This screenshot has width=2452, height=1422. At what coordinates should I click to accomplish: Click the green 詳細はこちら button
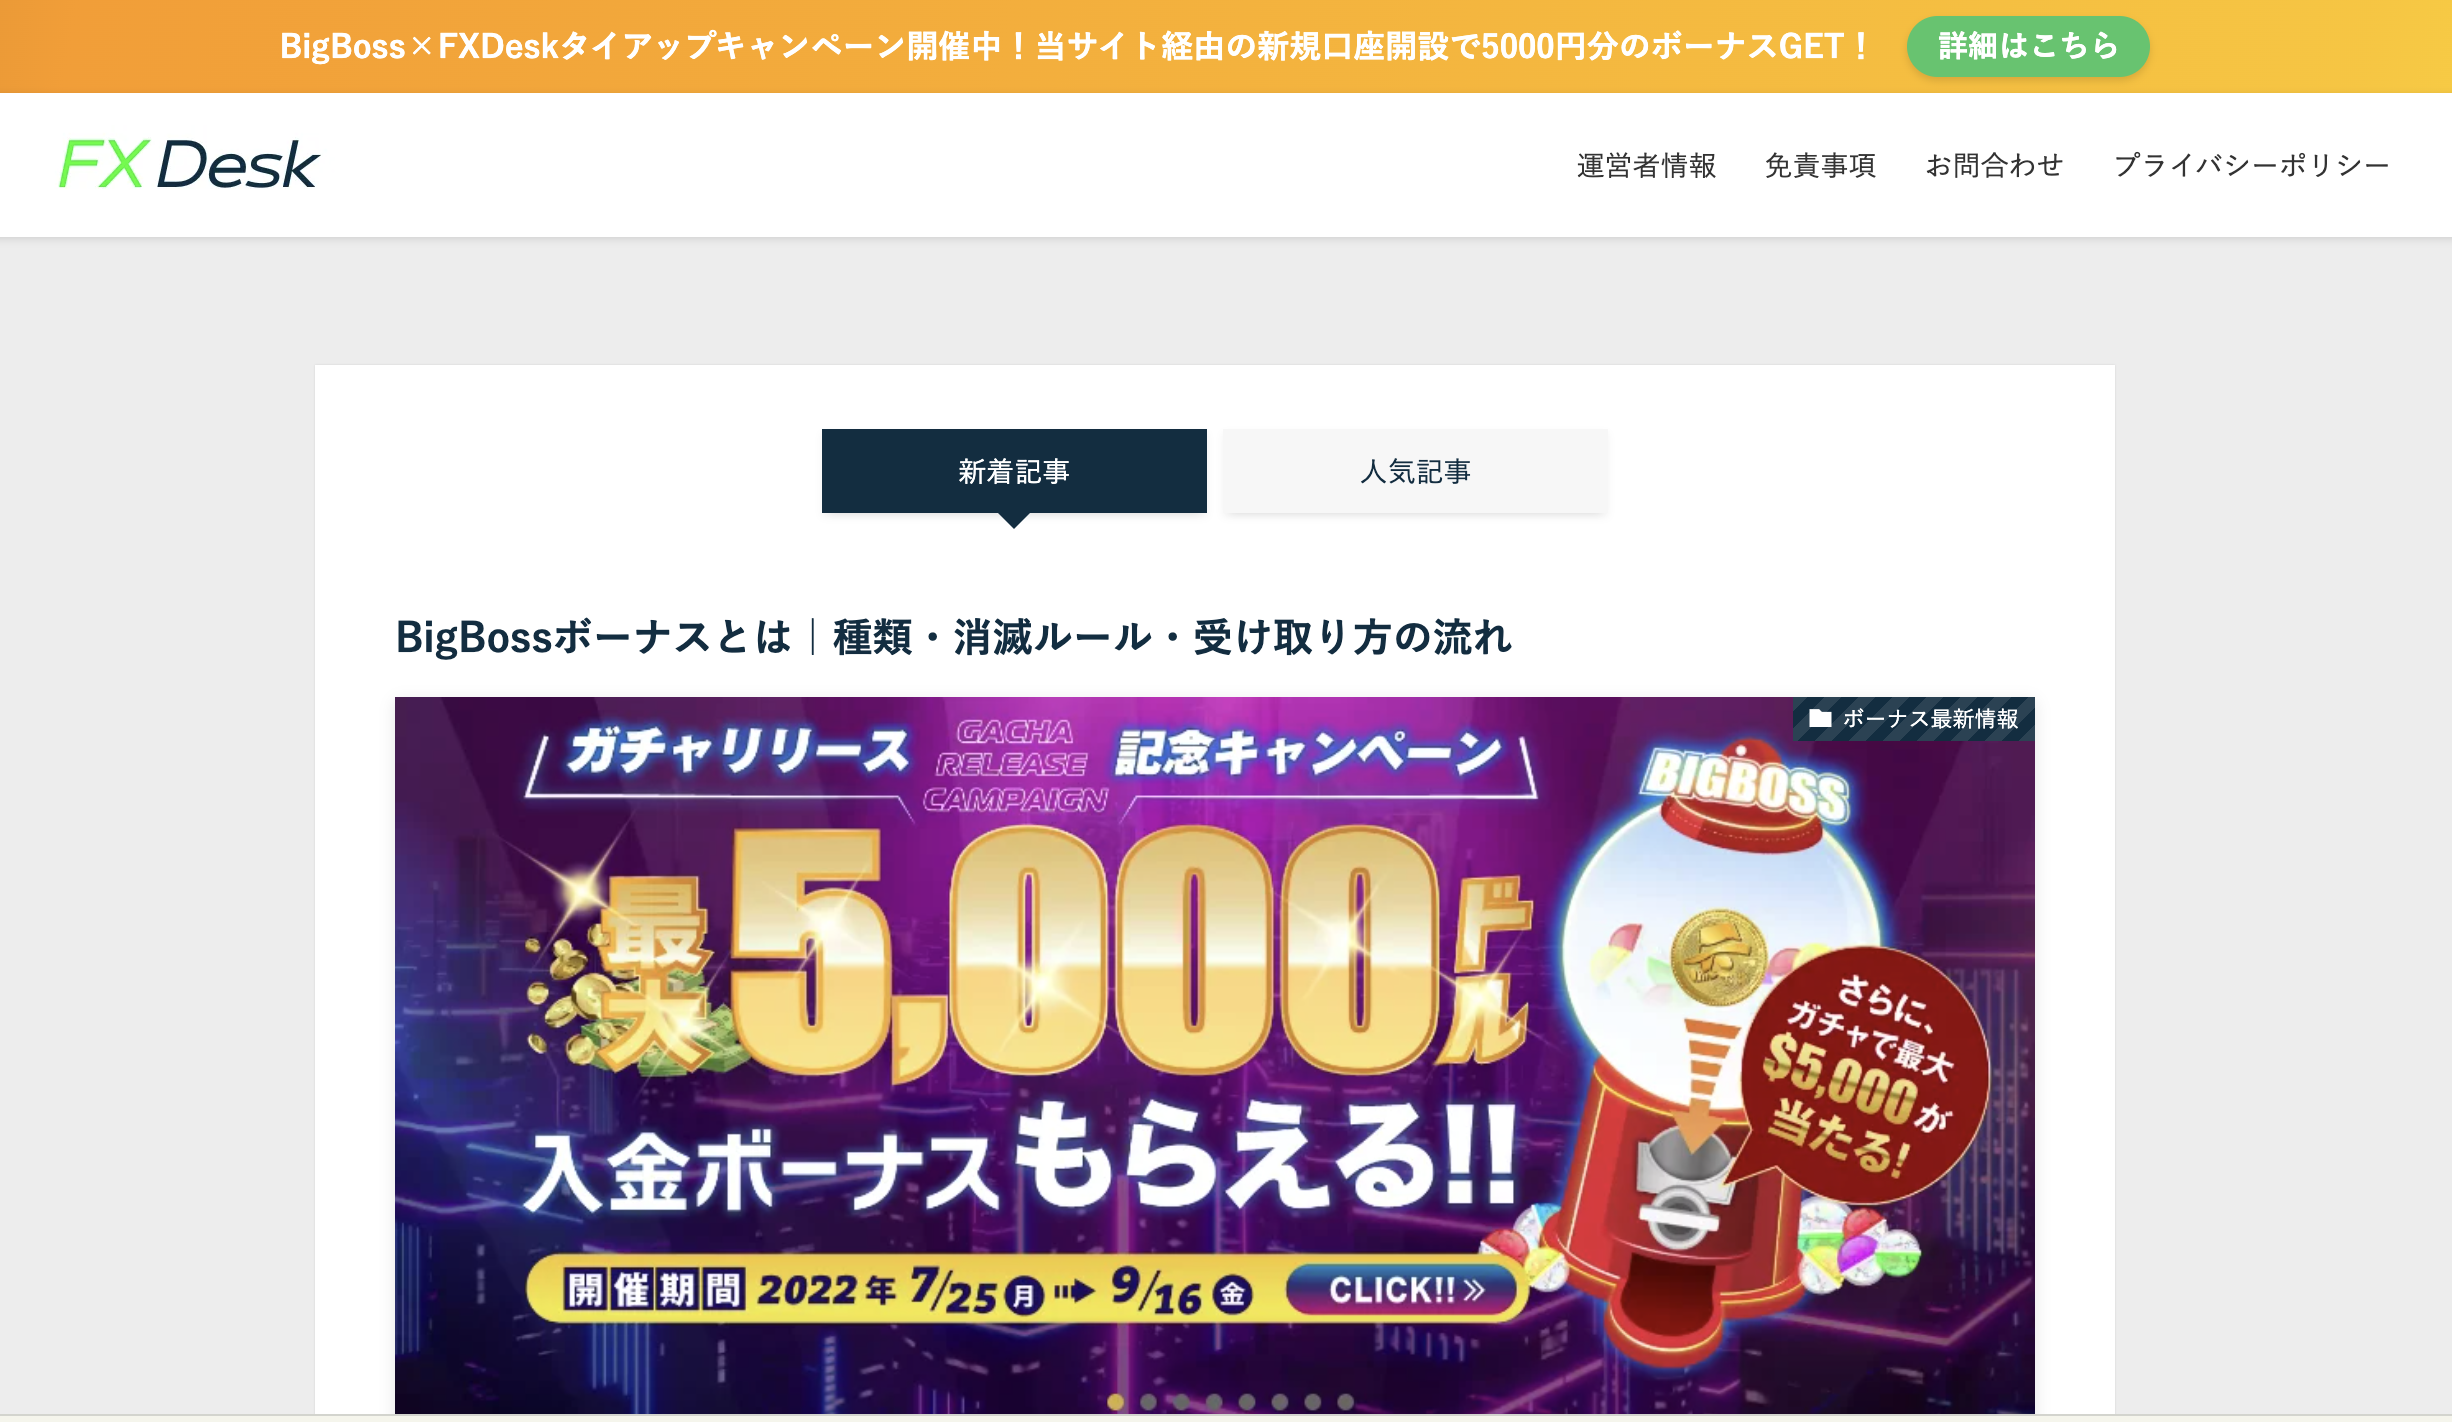(x=2028, y=46)
